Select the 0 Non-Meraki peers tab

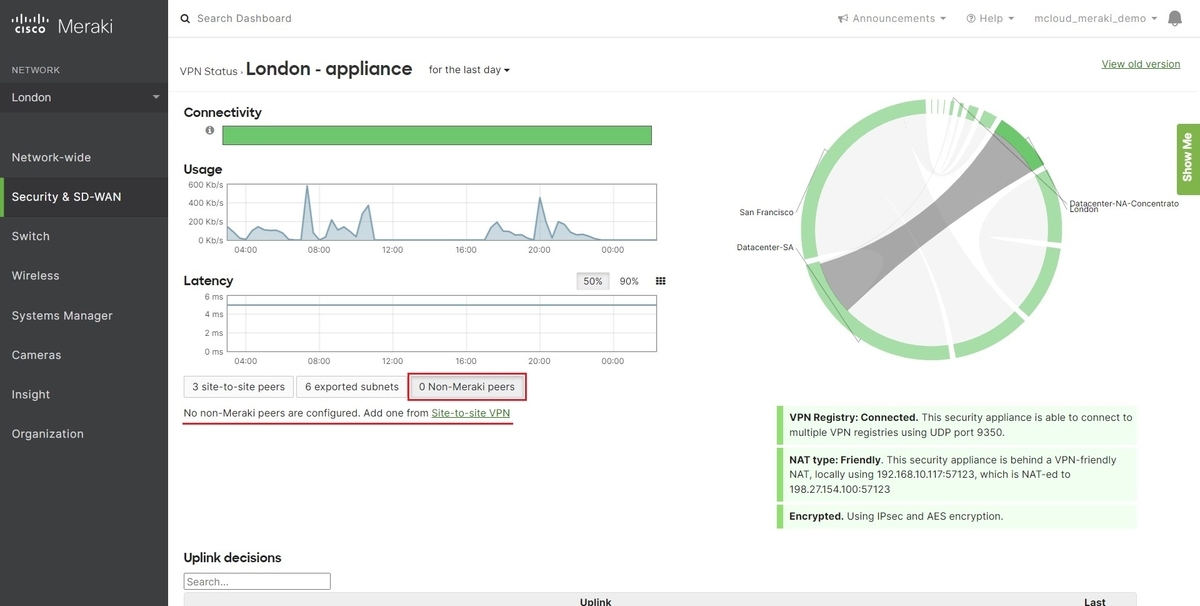tap(467, 386)
